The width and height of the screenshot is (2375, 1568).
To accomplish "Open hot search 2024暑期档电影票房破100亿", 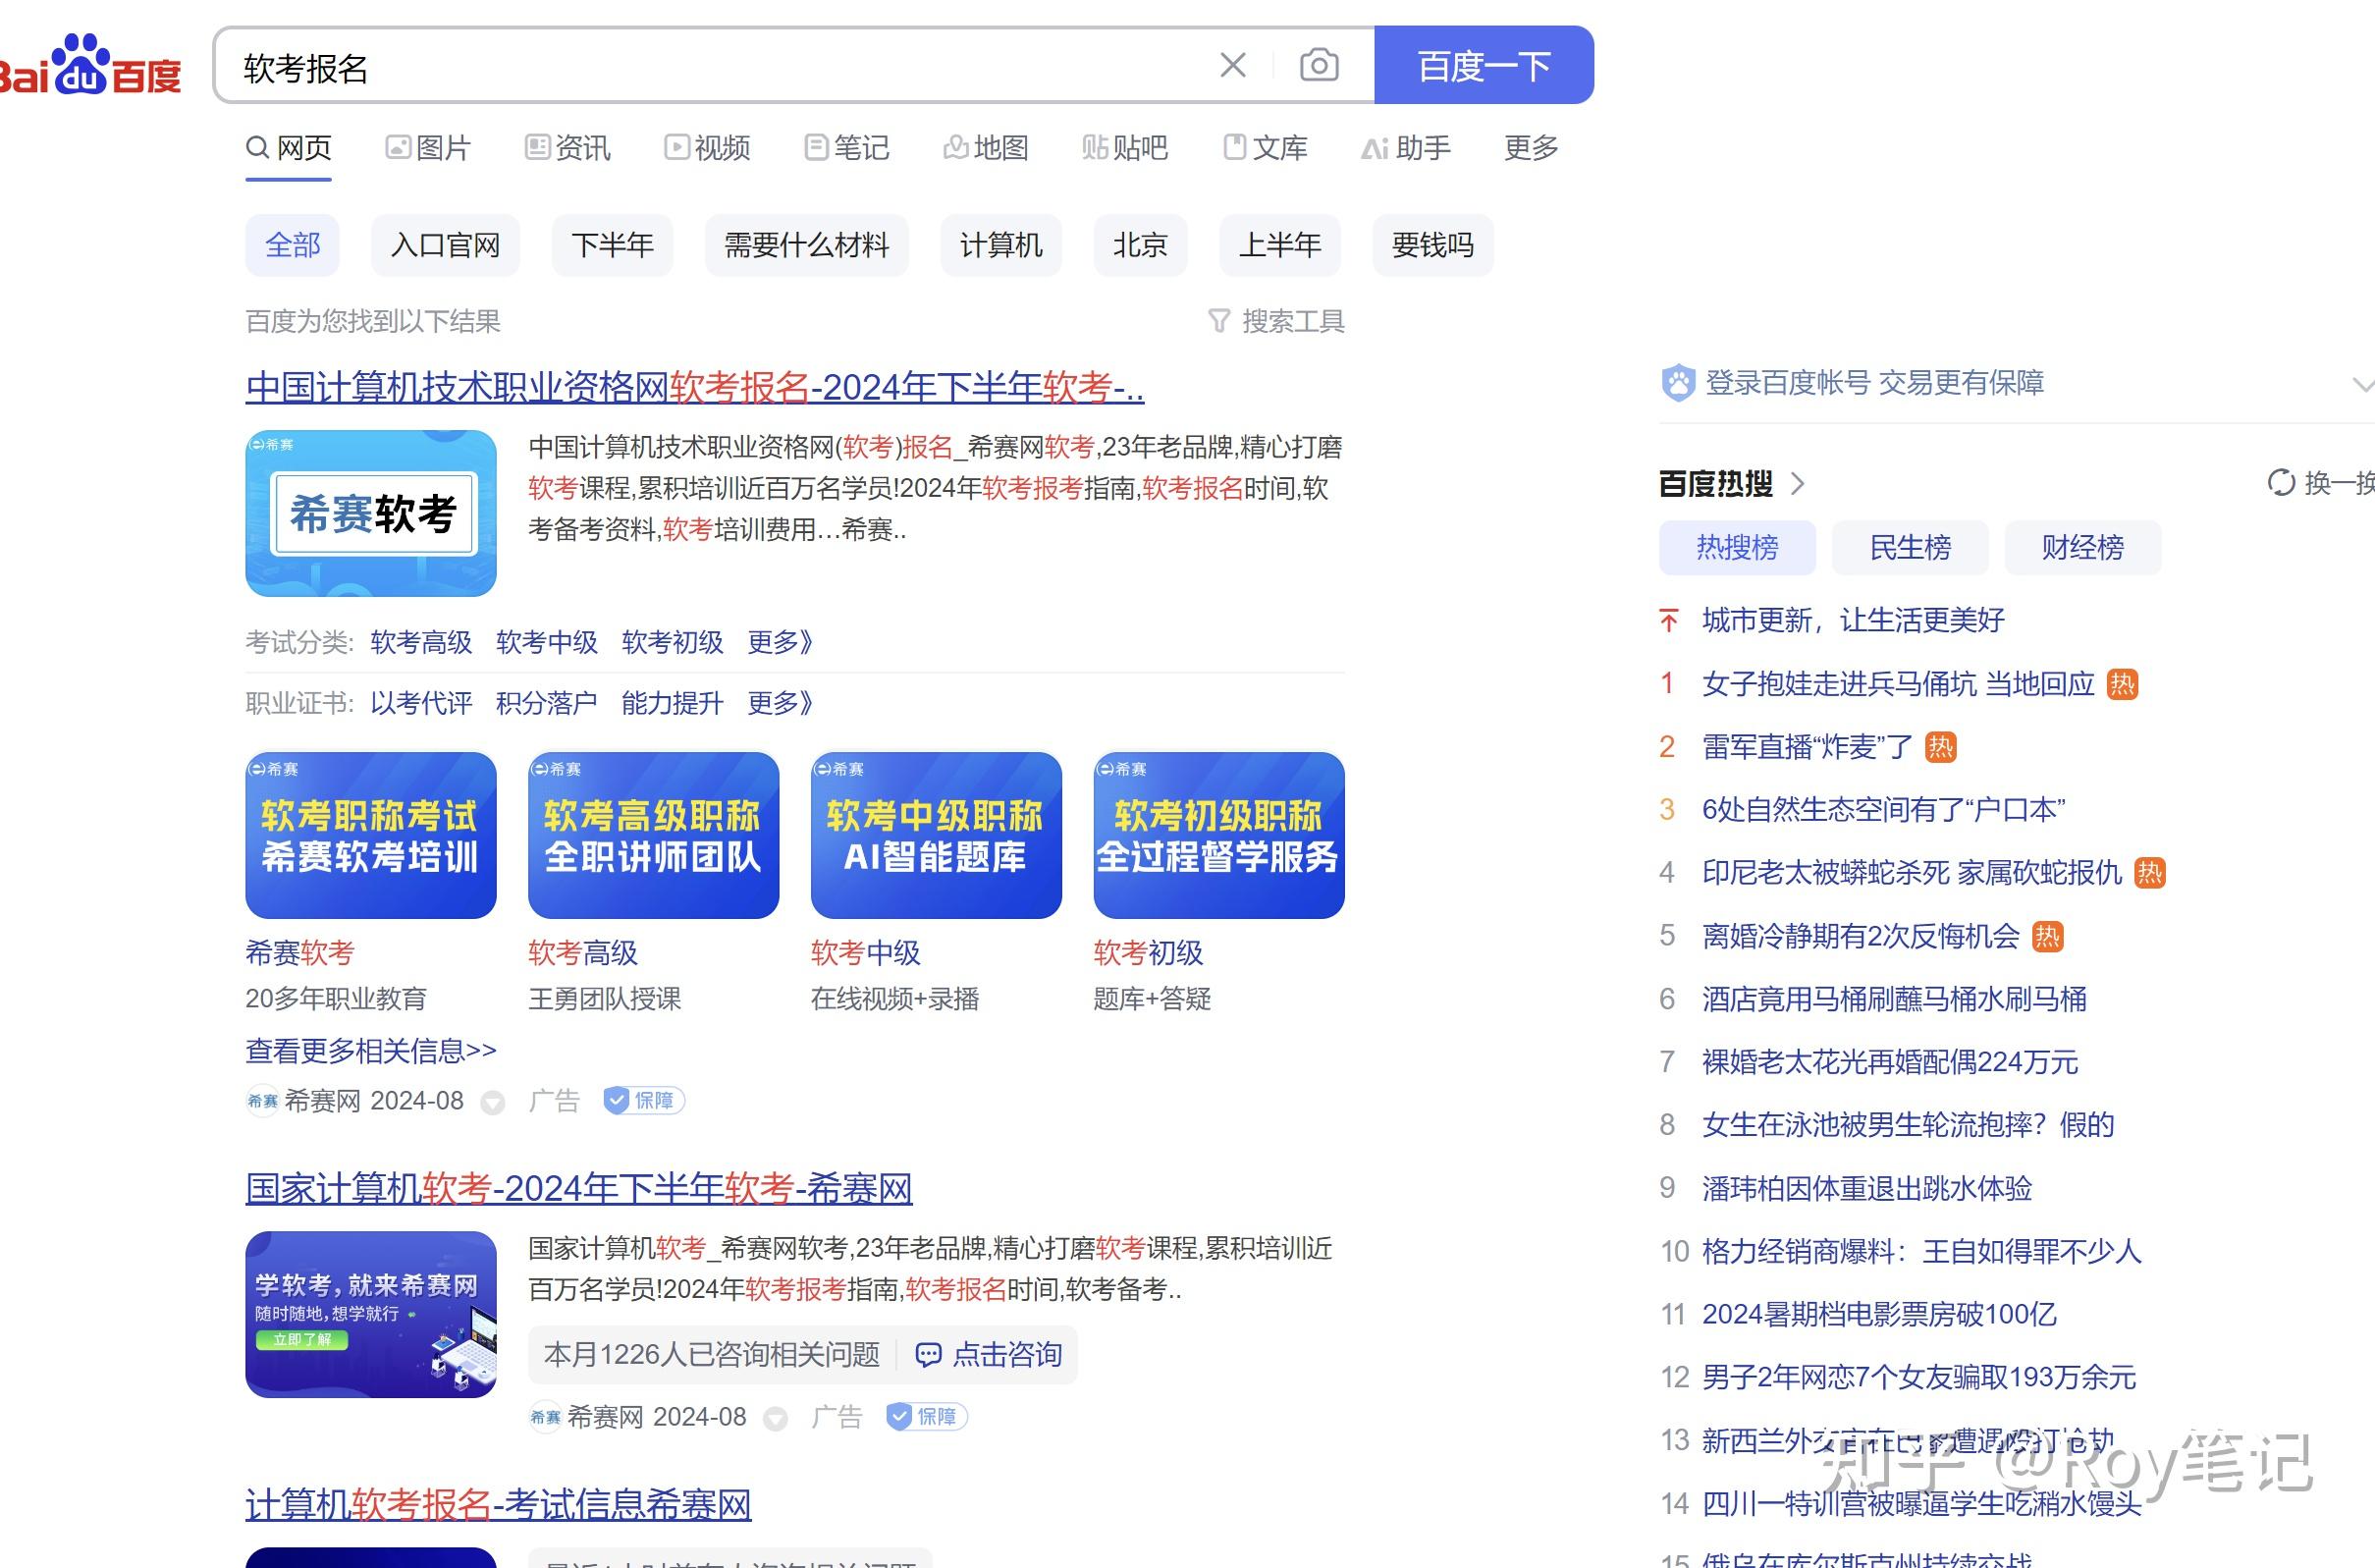I will (1879, 1313).
